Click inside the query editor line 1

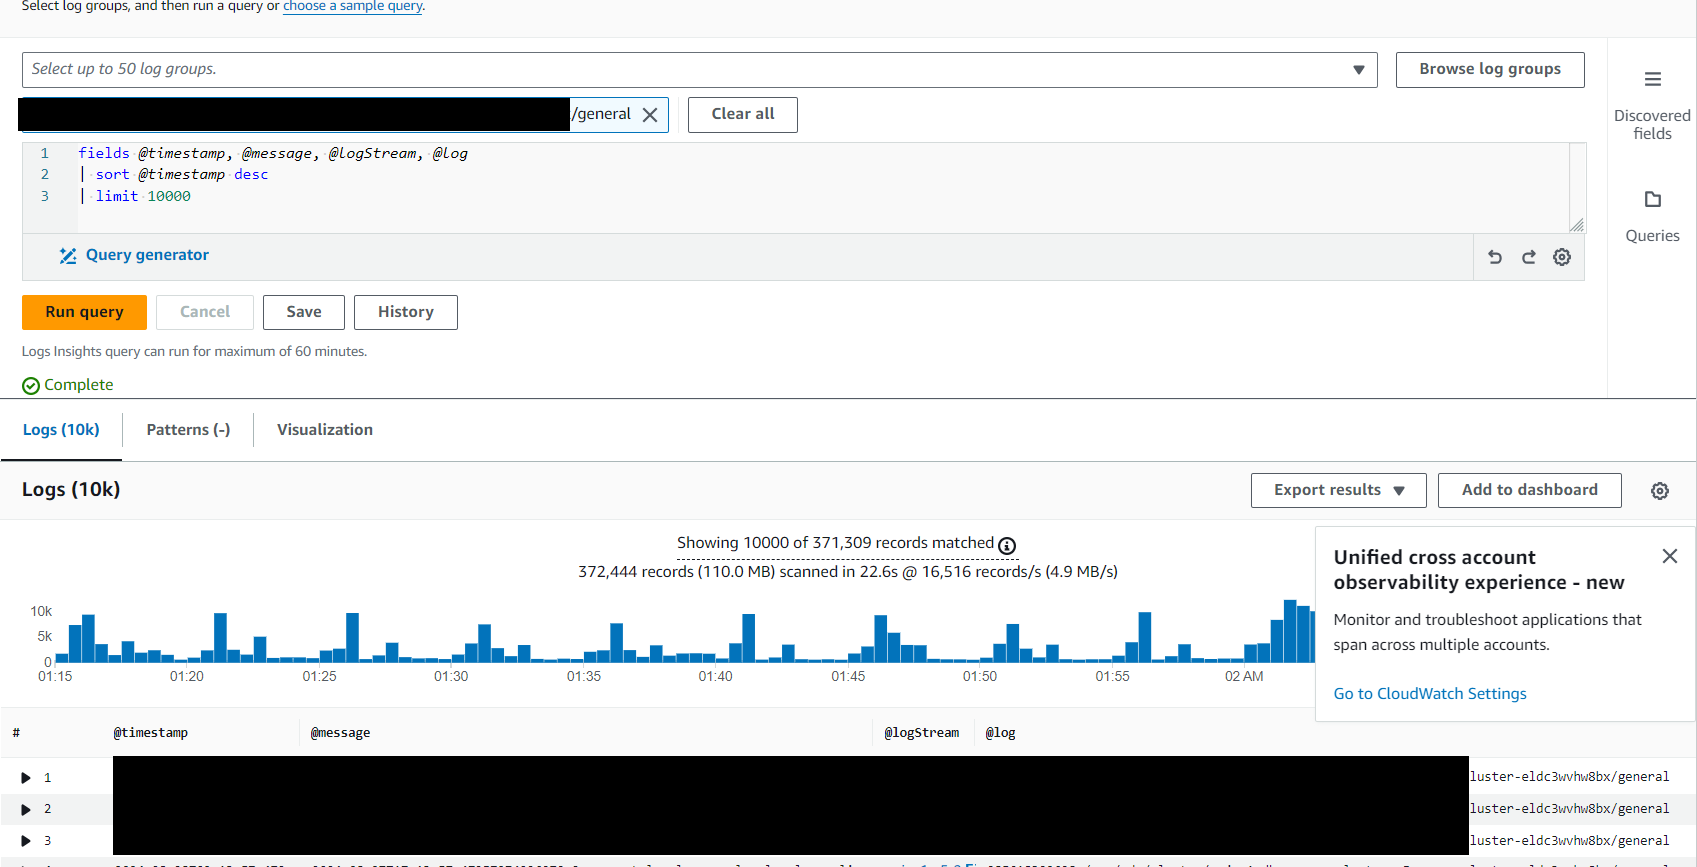tap(273, 153)
